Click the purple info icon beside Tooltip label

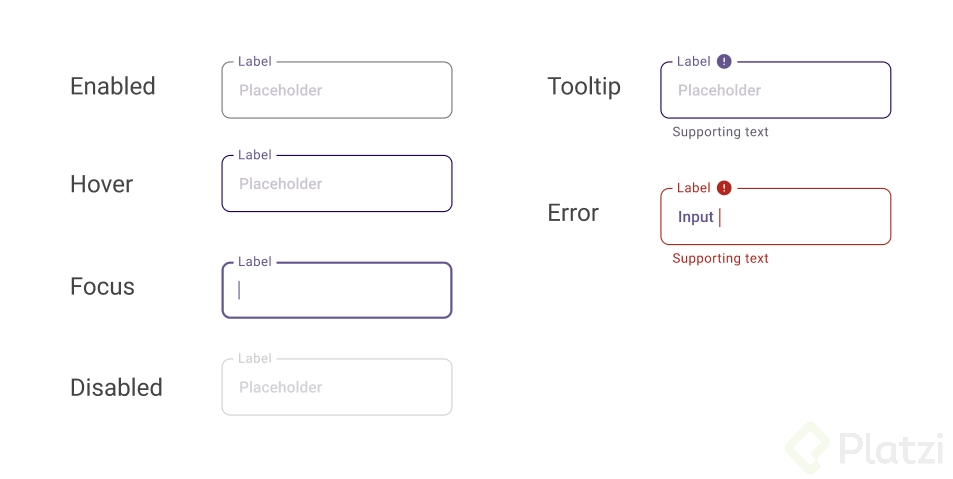(x=725, y=62)
